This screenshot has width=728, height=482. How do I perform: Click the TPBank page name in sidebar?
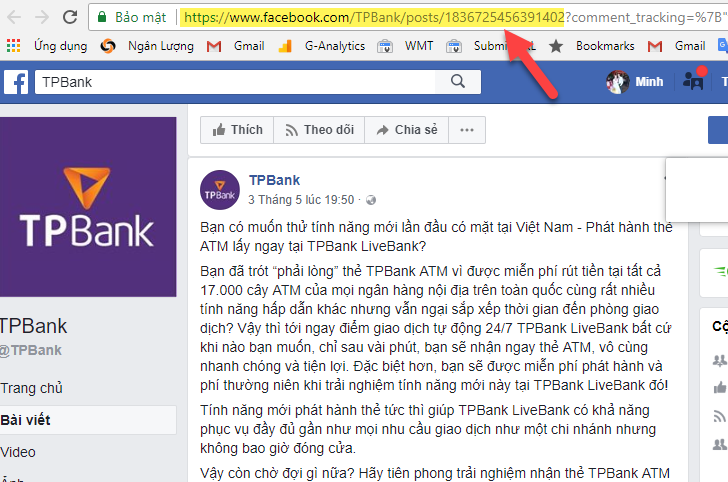[33, 326]
